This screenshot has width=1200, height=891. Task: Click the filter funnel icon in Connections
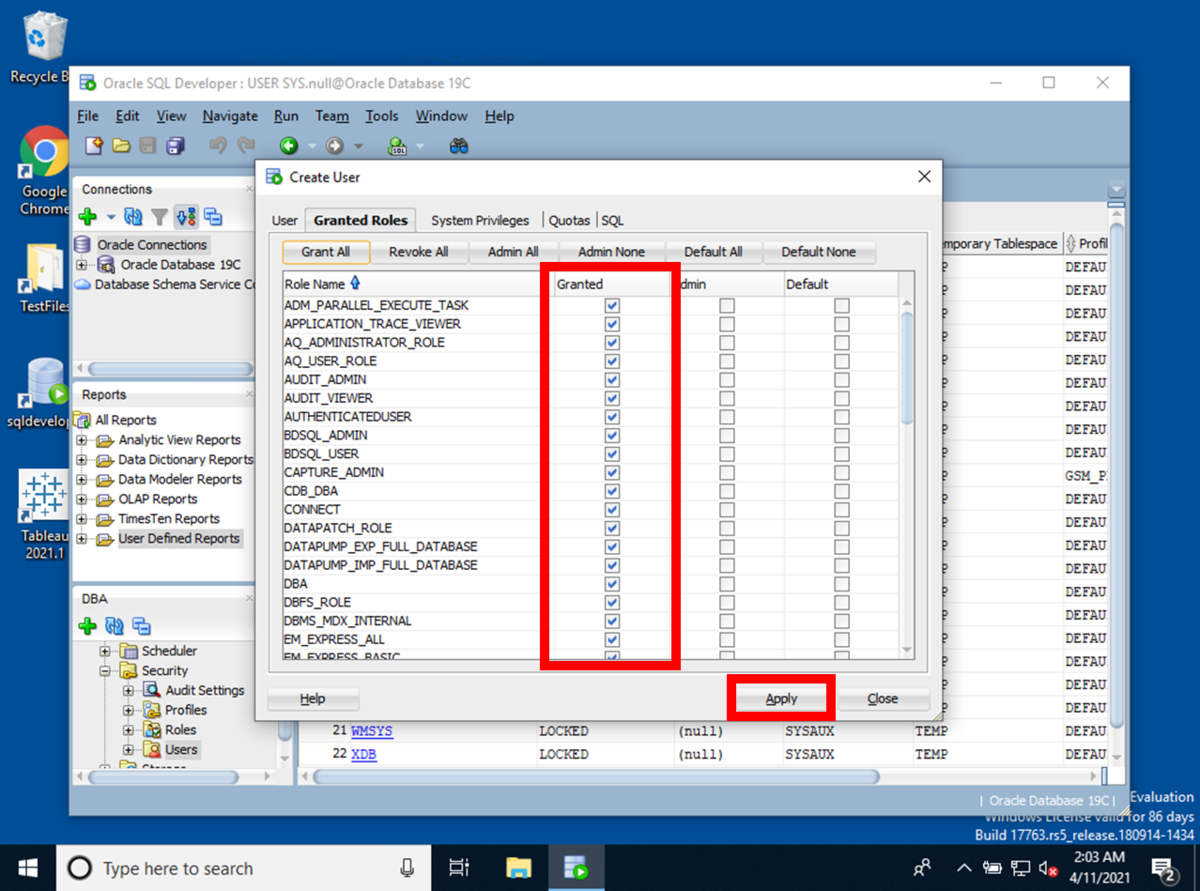159,217
